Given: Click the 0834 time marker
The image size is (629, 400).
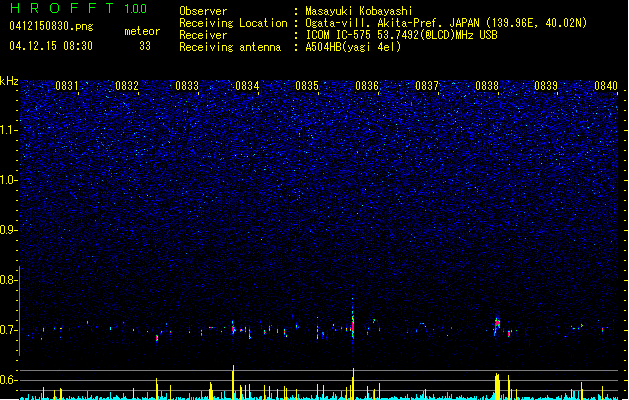Looking at the screenshot, I should coord(247,86).
